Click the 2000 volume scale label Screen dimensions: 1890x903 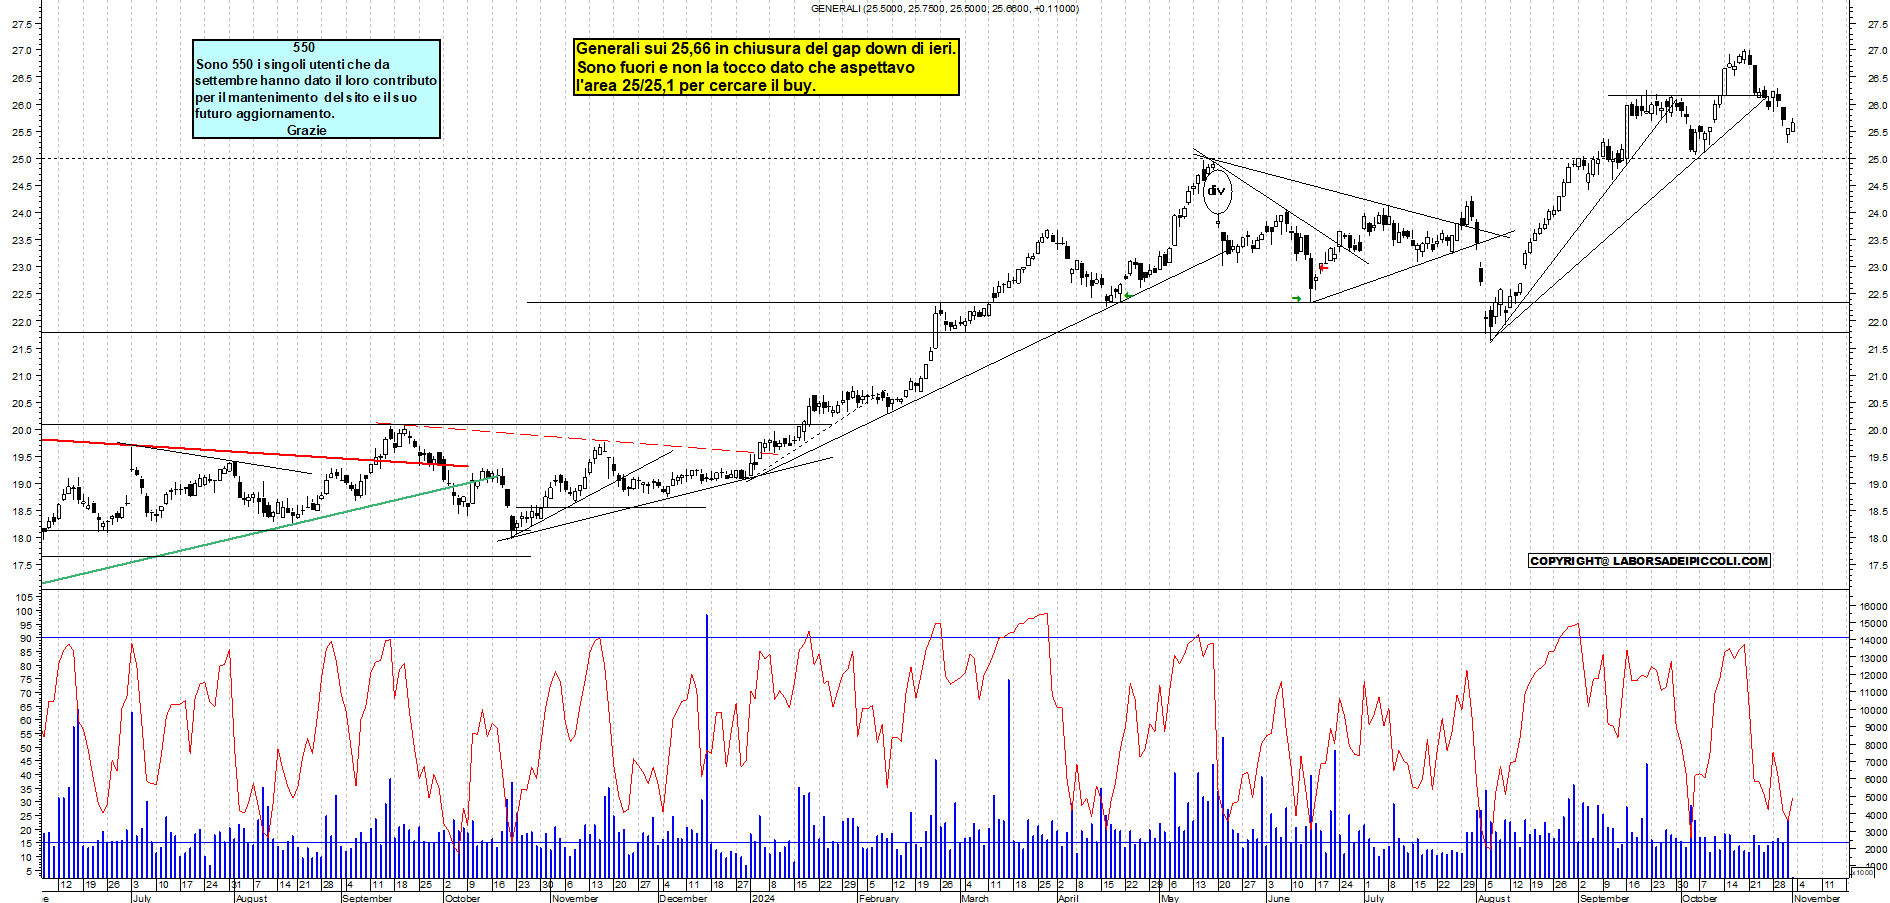(x=1875, y=850)
